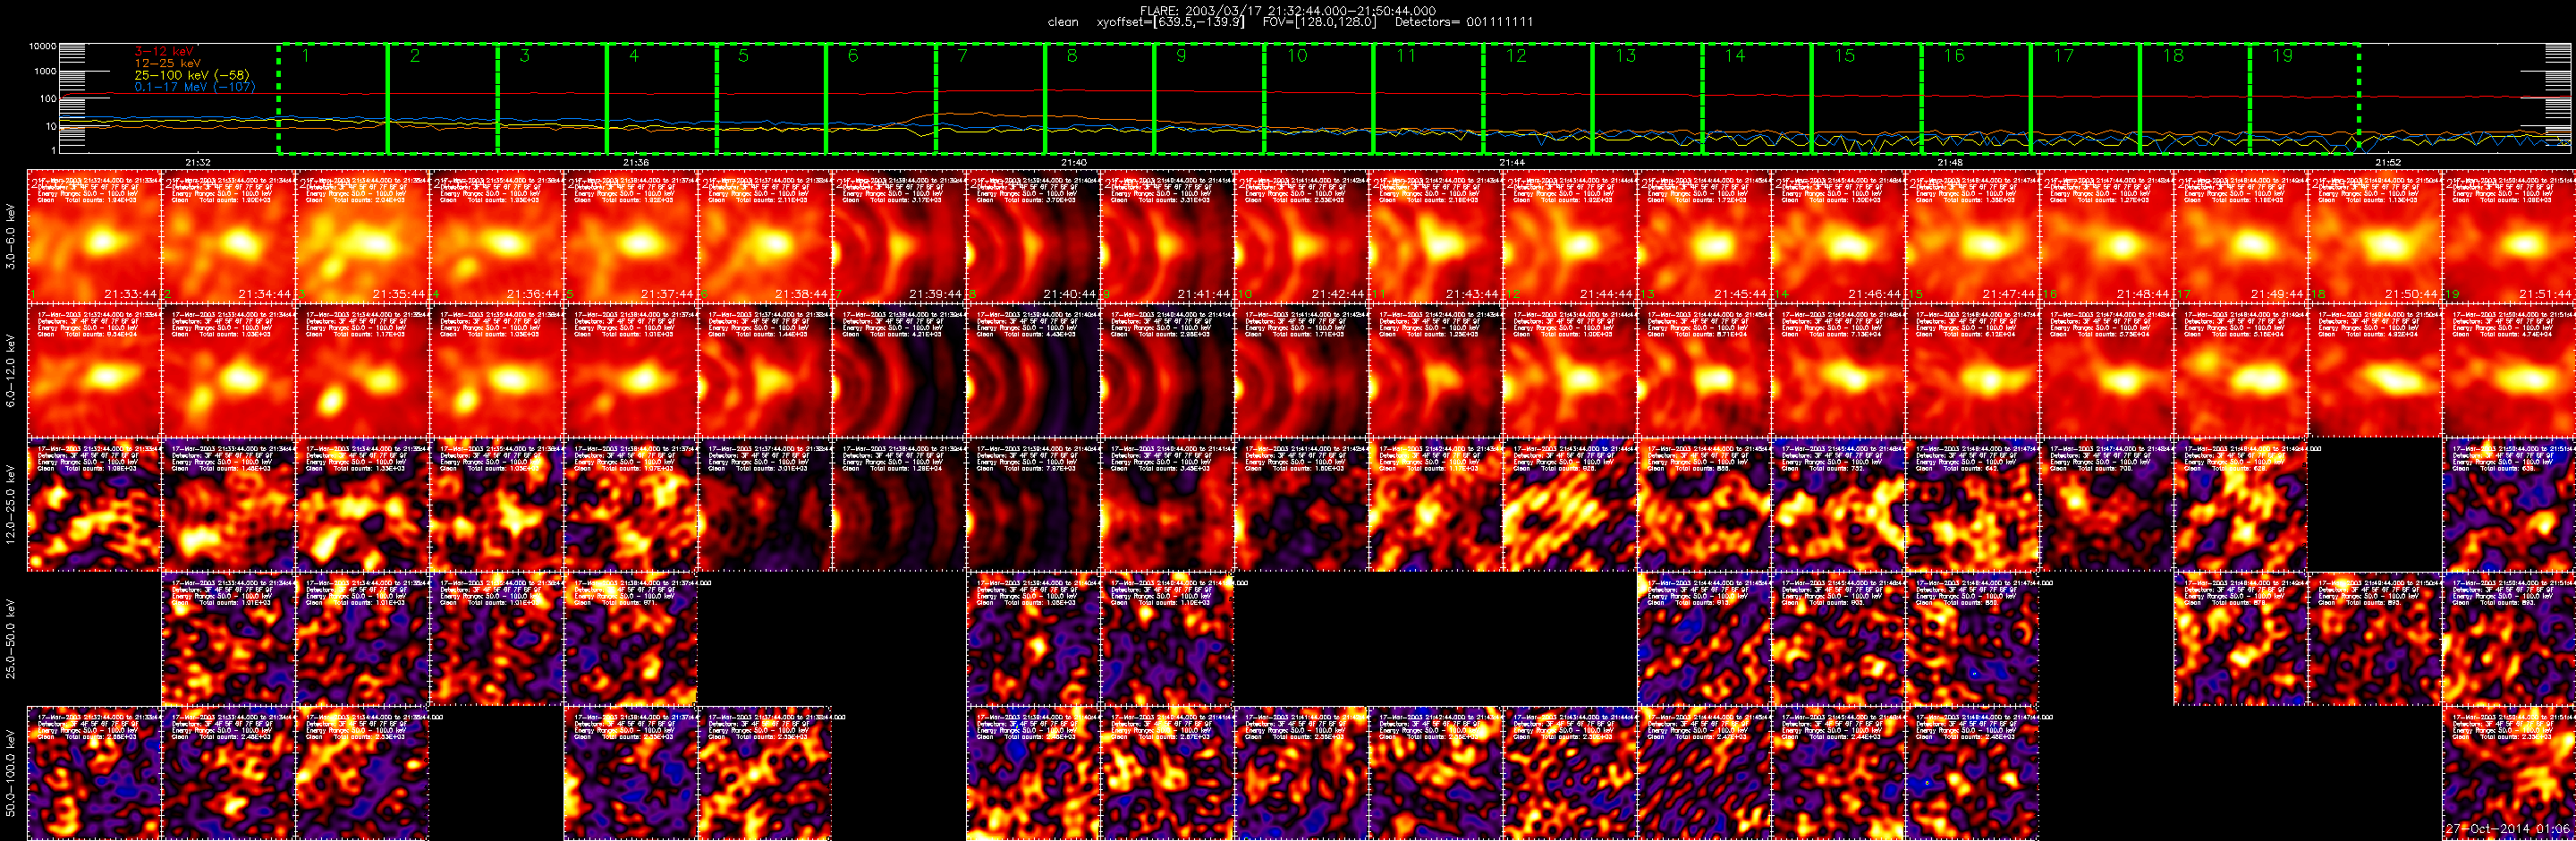The height and width of the screenshot is (841, 2576).
Task: Click the 21:36 time axis label
Action: coord(636,162)
